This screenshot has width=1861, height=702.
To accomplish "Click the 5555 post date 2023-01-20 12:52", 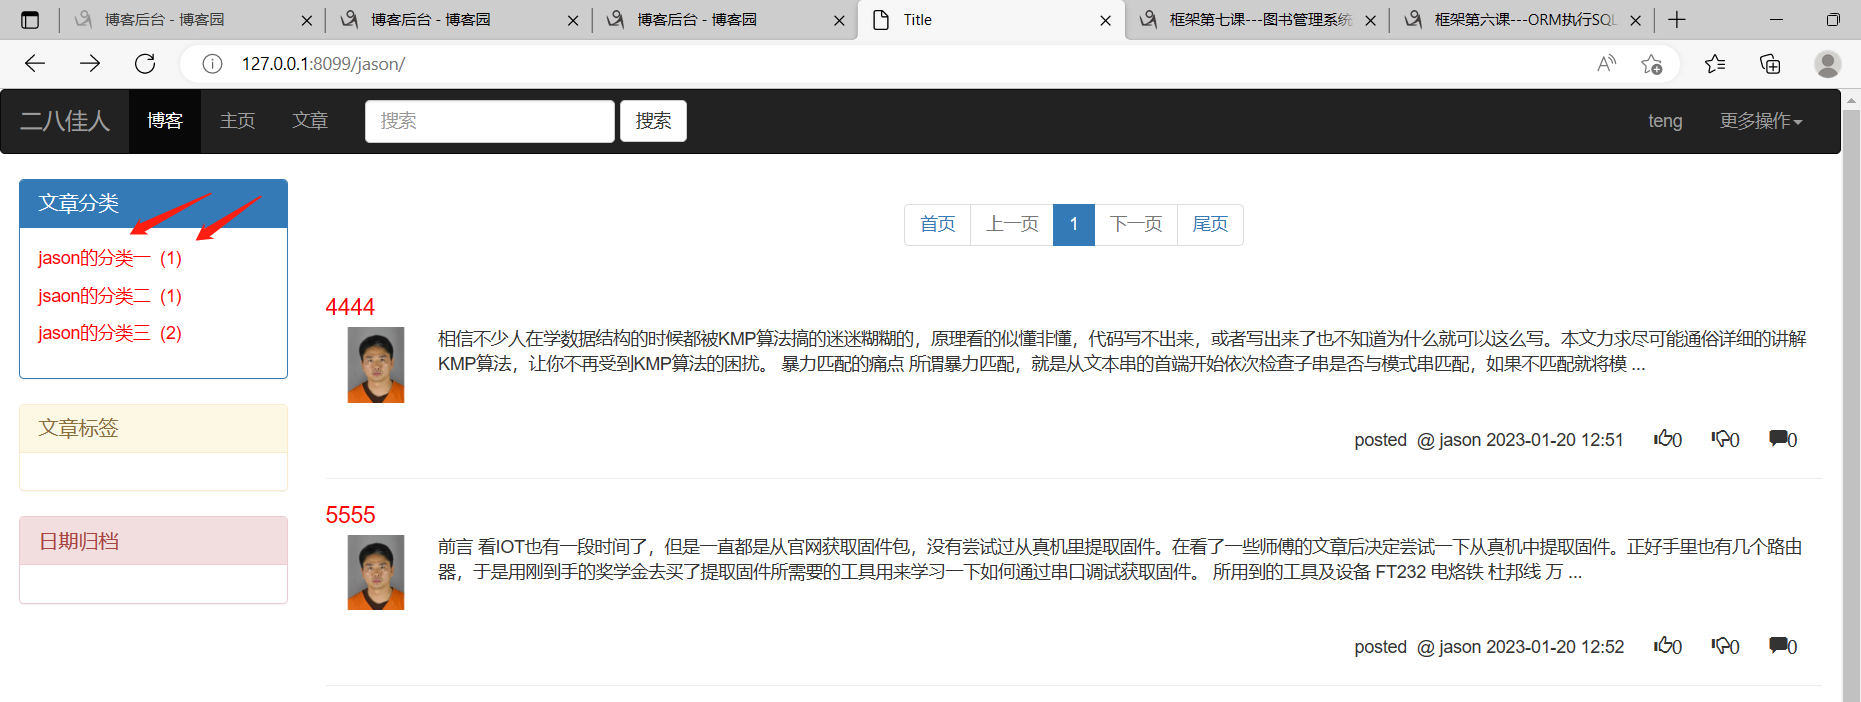I will coord(1555,647).
